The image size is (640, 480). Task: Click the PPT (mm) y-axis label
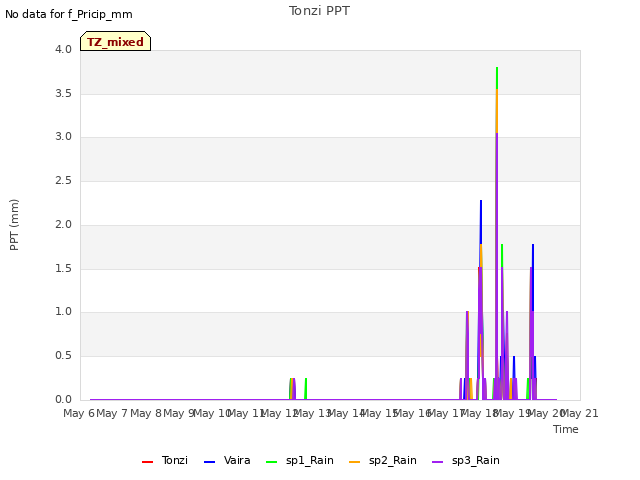tap(14, 225)
